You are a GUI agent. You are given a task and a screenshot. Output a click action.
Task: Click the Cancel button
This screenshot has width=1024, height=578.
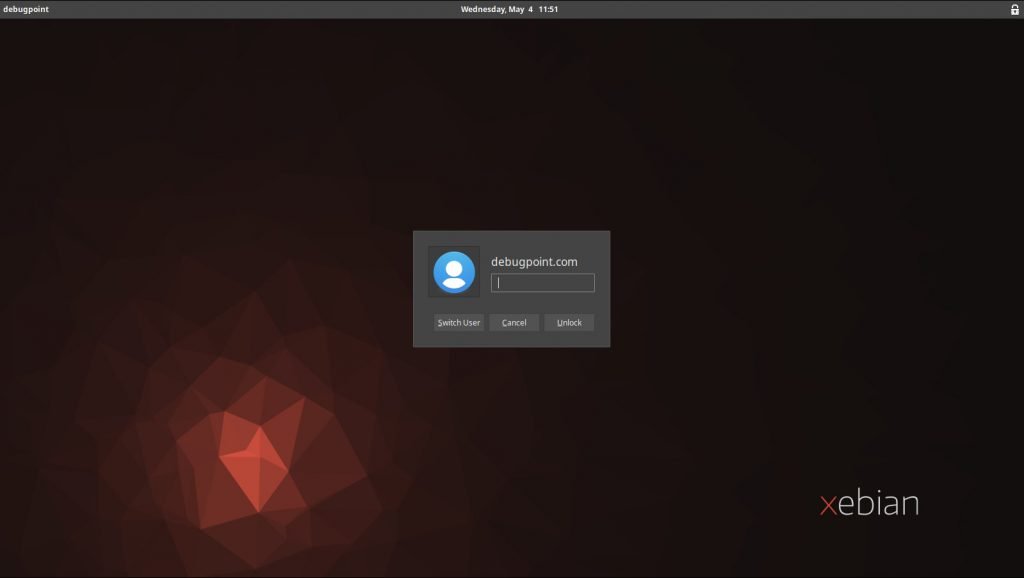click(513, 322)
